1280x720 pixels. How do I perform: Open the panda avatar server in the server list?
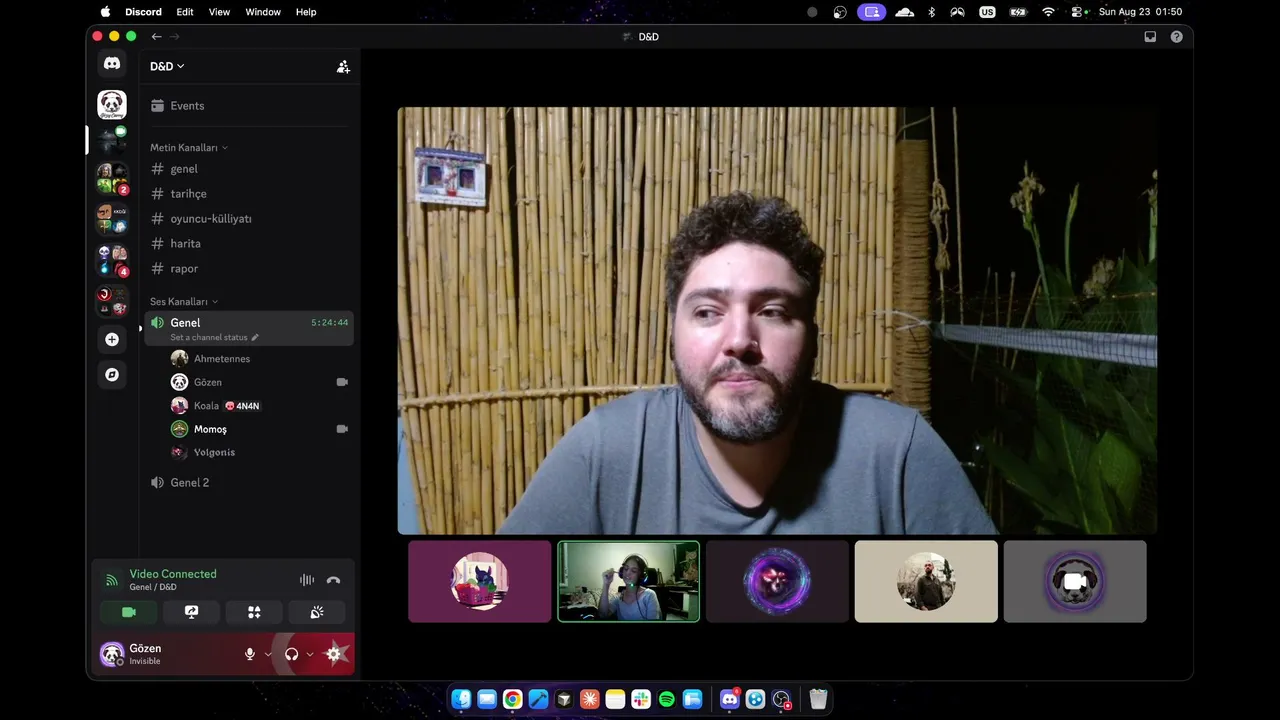(x=112, y=104)
